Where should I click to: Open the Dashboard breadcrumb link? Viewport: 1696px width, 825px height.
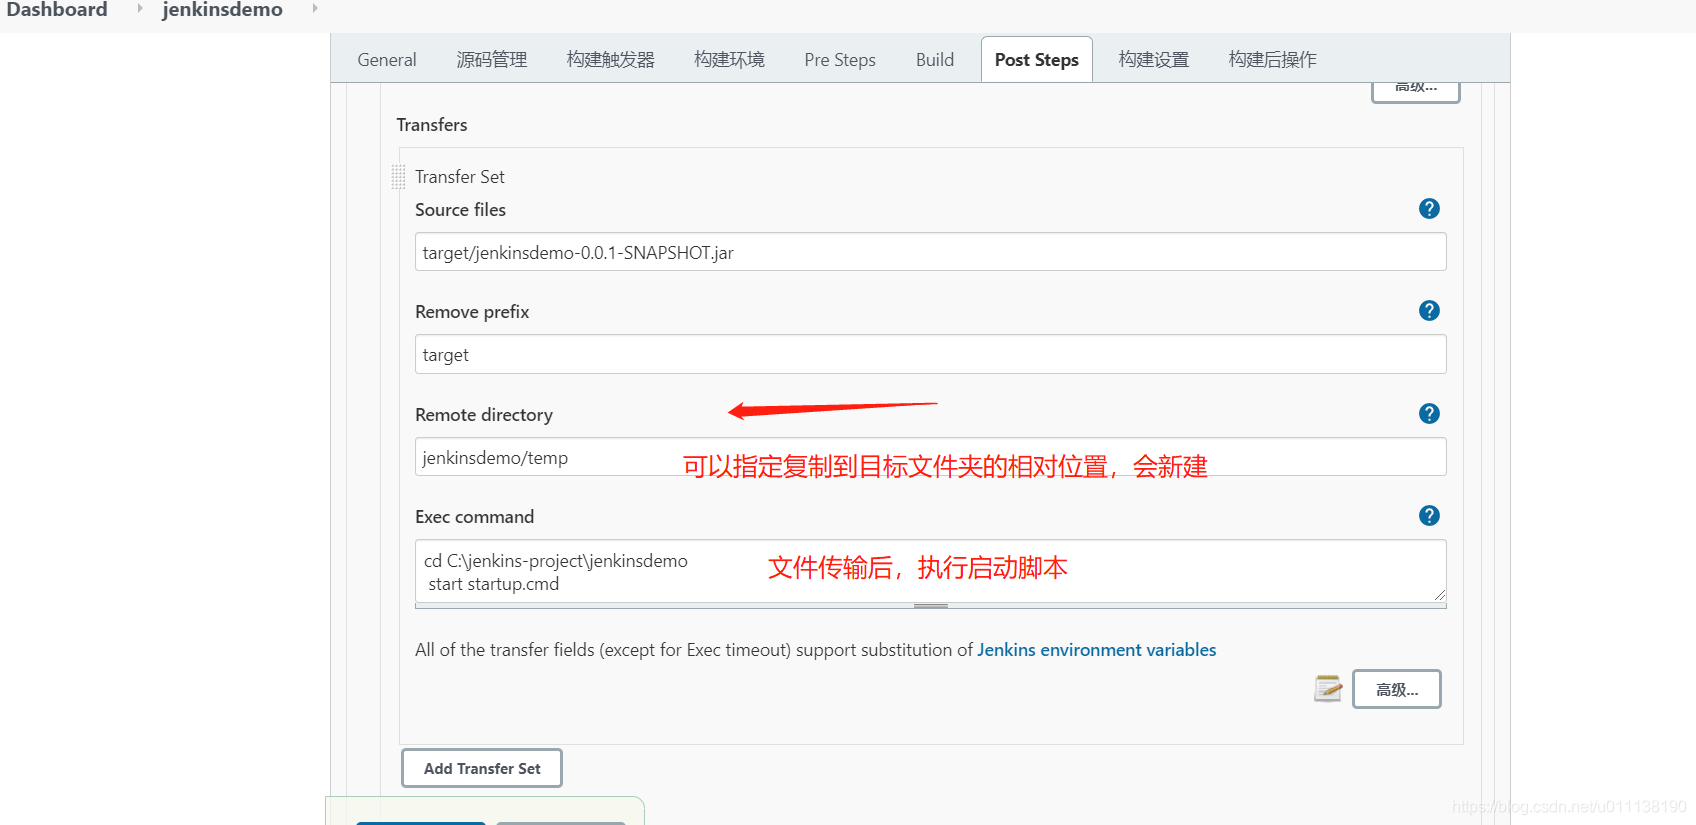pyautogui.click(x=57, y=9)
